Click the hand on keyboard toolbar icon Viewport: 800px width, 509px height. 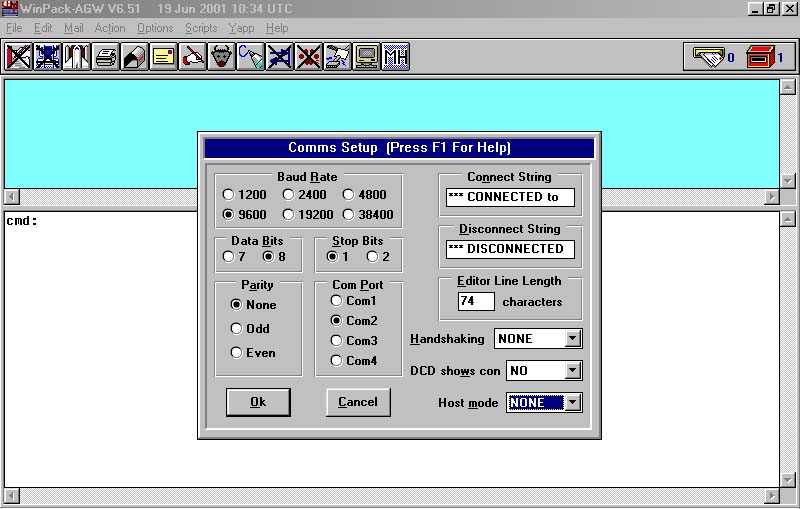pos(338,56)
